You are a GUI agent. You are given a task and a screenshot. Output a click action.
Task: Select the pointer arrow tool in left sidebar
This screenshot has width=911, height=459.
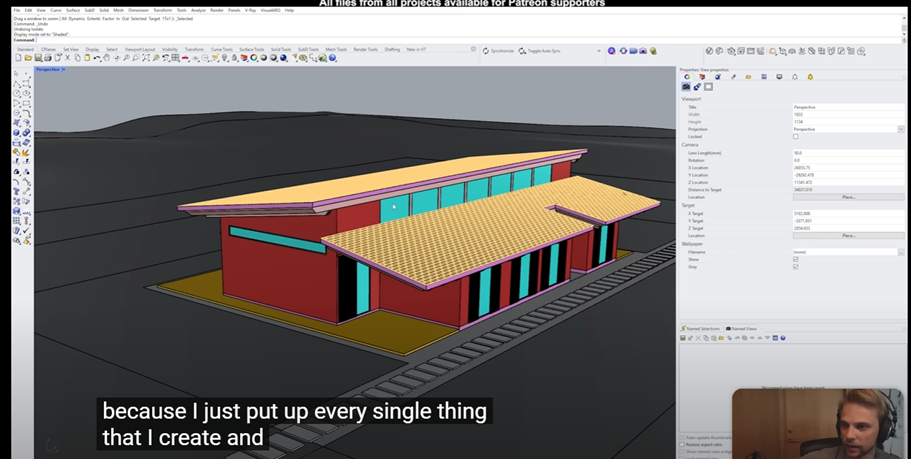pos(16,73)
